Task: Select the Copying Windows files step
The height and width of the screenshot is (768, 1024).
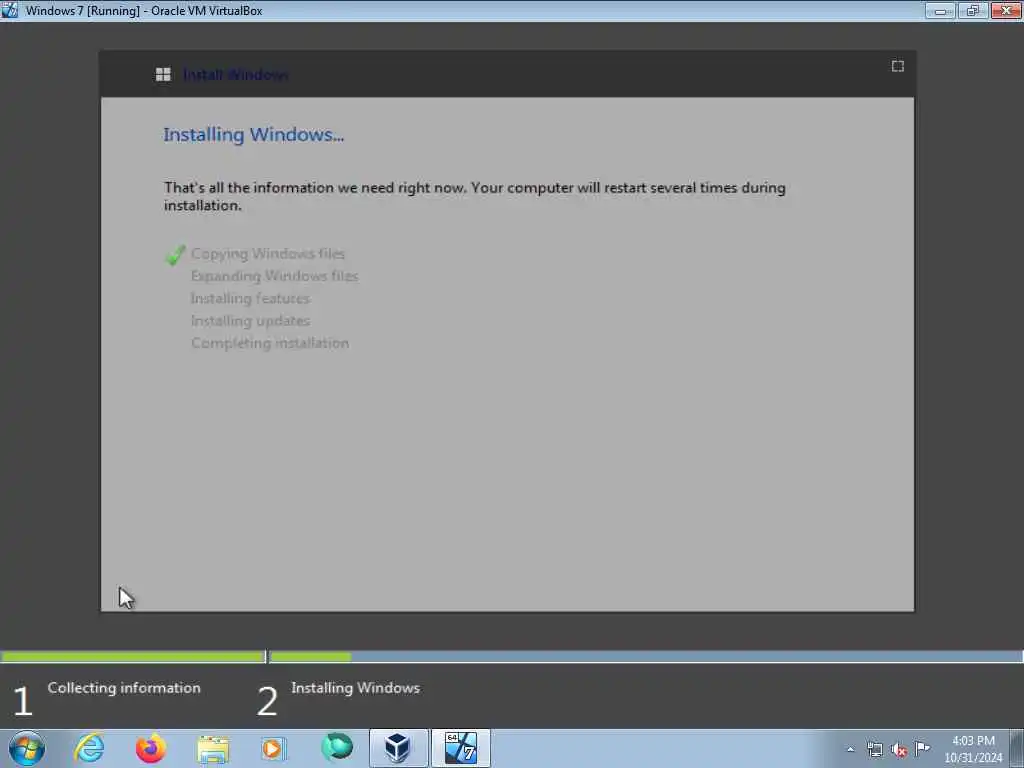Action: click(x=268, y=253)
